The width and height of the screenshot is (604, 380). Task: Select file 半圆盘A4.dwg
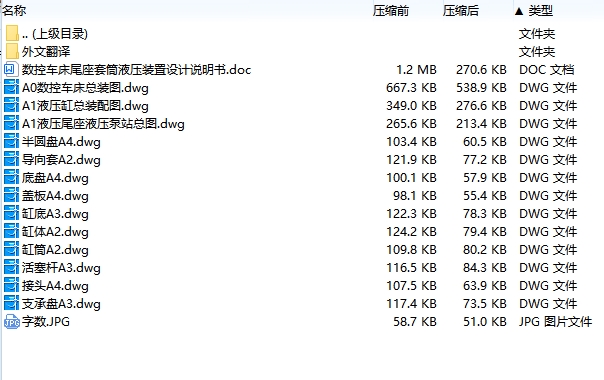coord(61,142)
